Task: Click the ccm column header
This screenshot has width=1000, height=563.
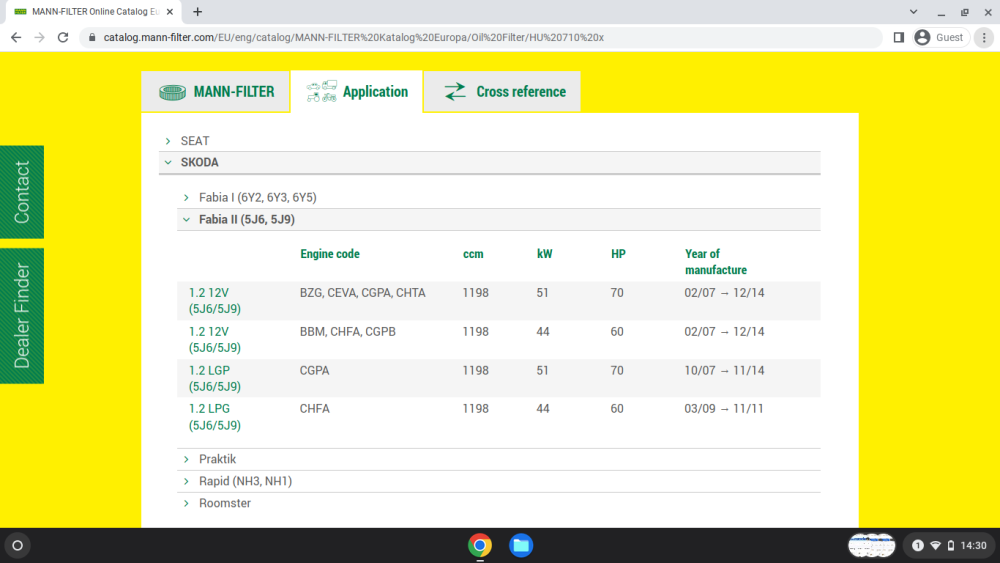Action: (473, 254)
